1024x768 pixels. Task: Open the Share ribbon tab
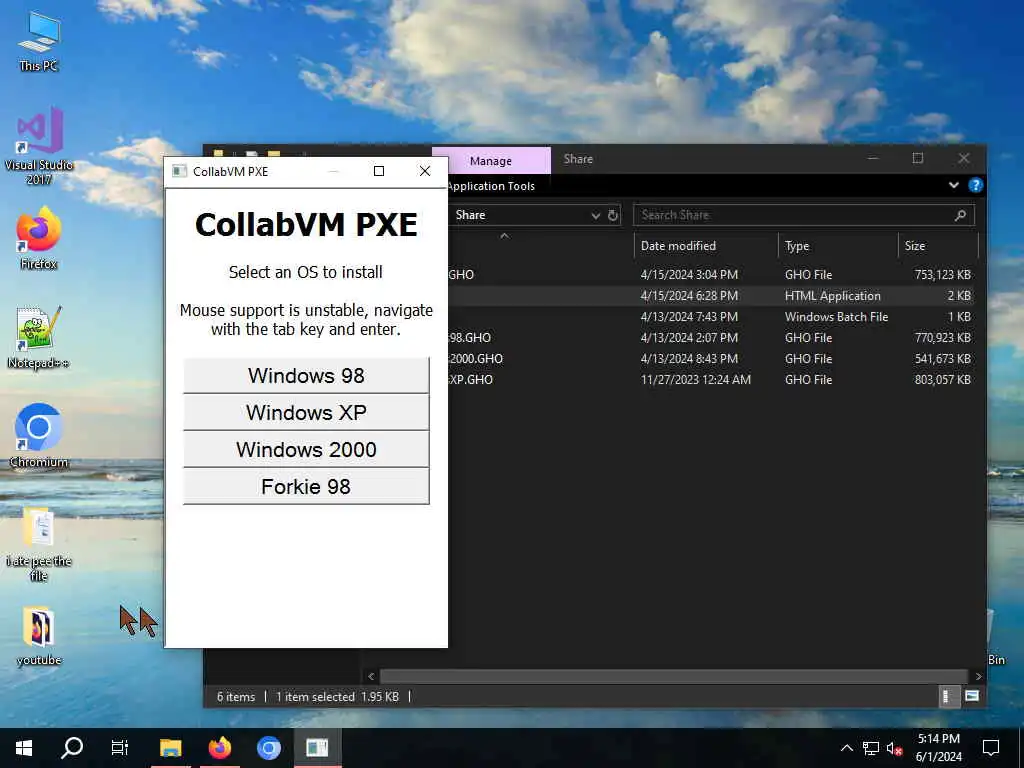coord(578,159)
